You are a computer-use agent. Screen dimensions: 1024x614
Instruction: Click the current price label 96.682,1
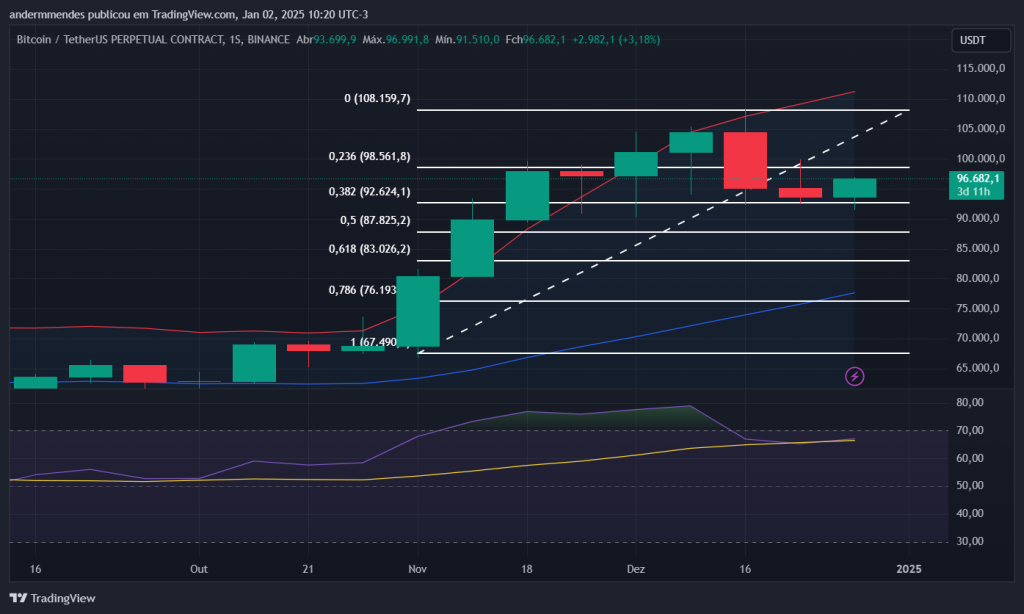click(978, 178)
